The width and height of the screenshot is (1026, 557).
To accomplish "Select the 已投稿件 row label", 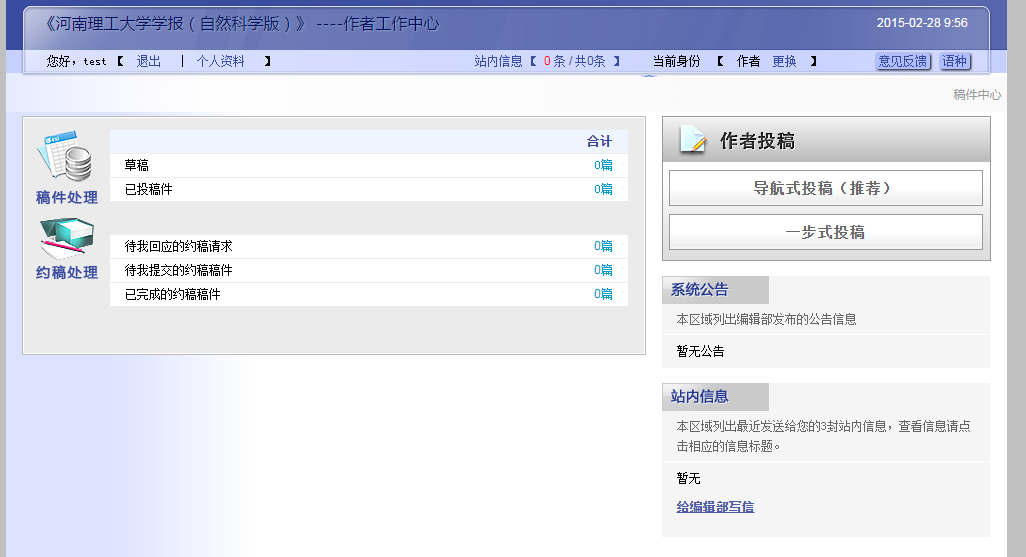I will [149, 189].
